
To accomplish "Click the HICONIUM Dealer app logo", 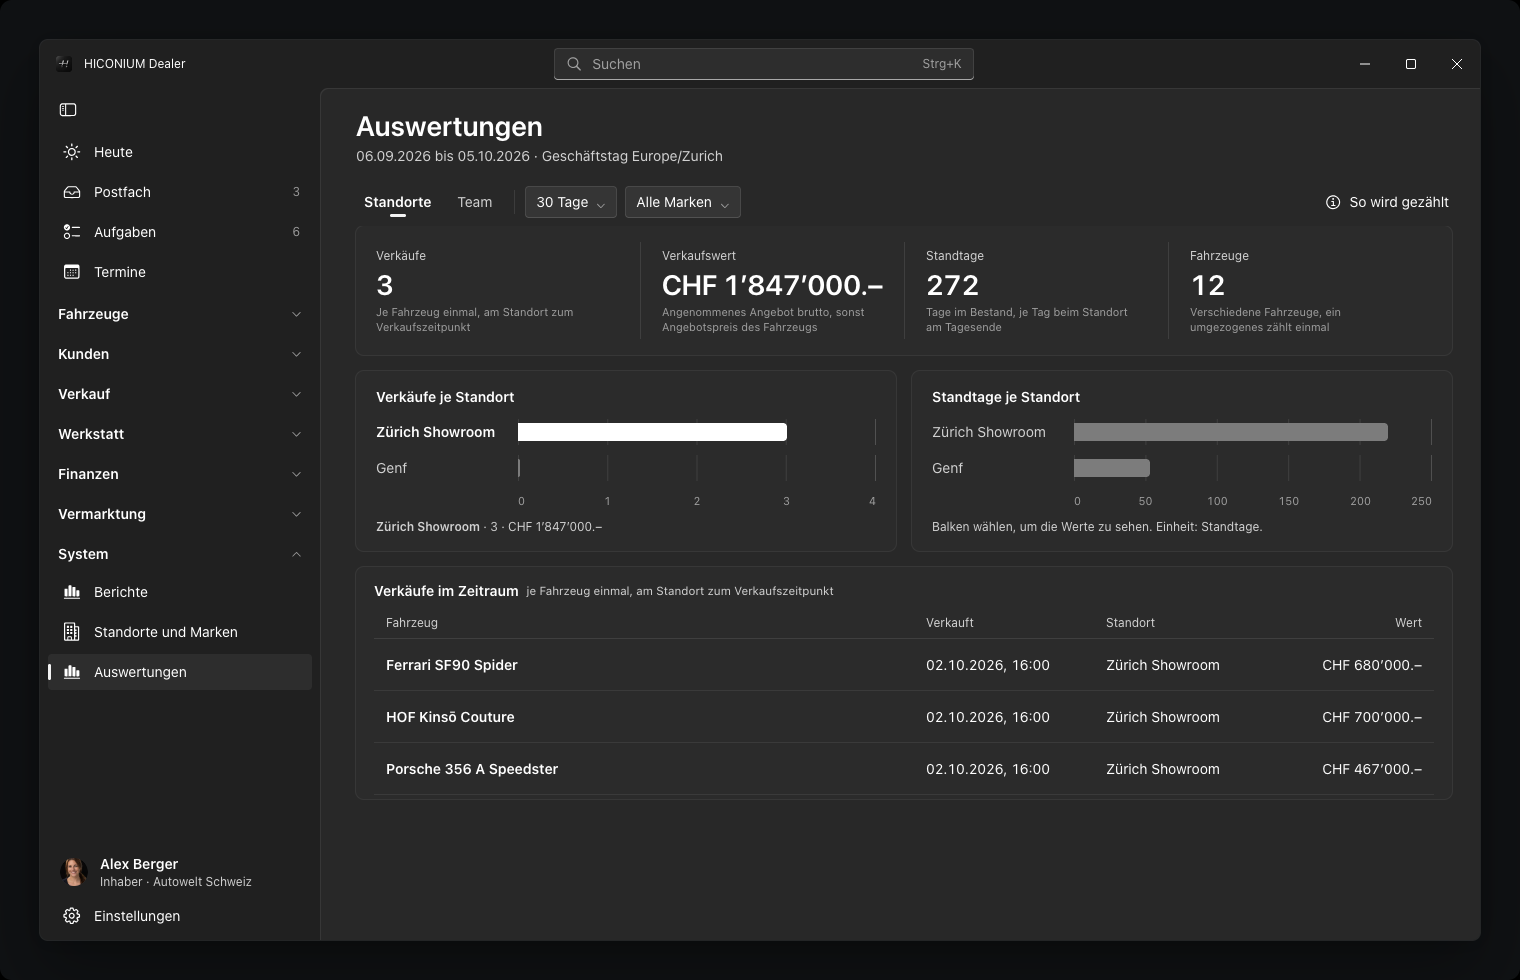I will coord(64,64).
